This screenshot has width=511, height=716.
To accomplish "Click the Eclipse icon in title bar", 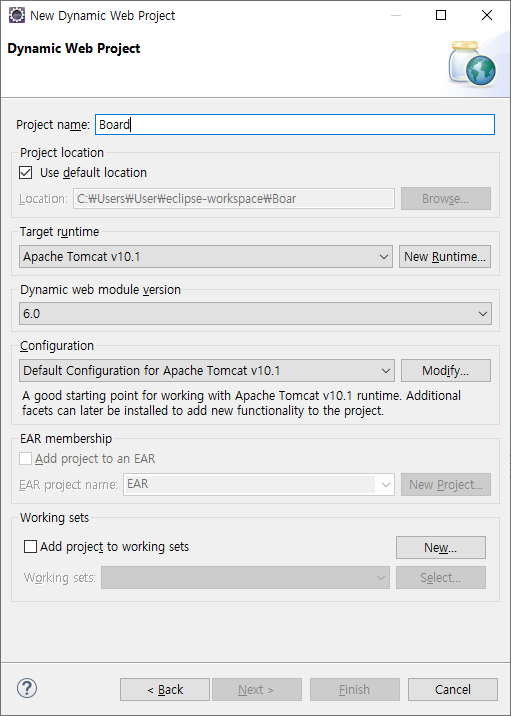I will coord(17,16).
